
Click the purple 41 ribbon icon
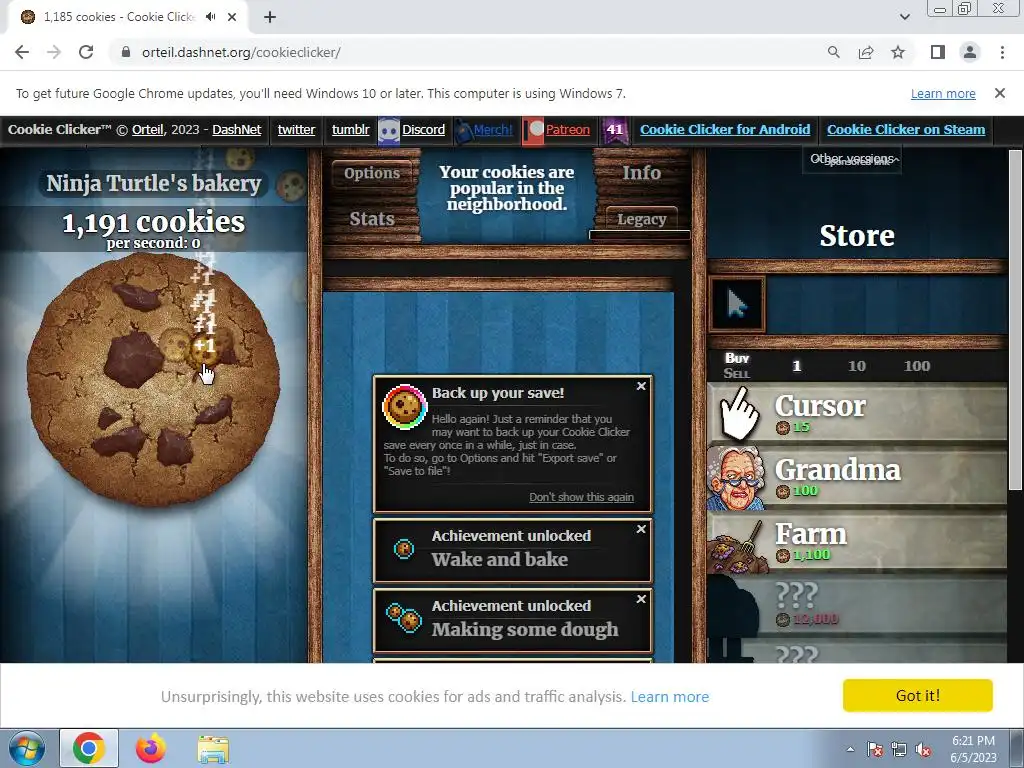tap(615, 130)
